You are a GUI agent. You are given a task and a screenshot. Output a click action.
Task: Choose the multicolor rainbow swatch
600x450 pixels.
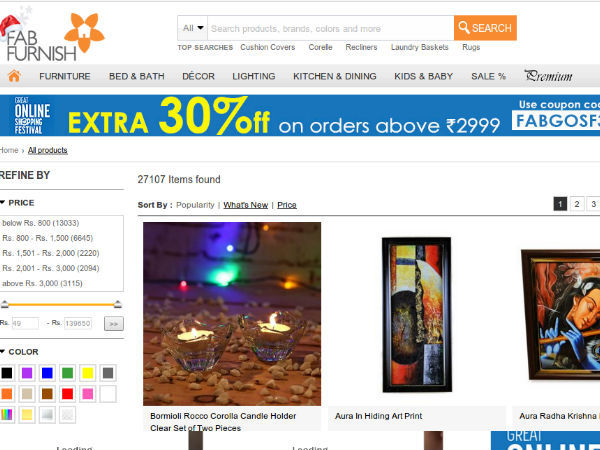7,414
